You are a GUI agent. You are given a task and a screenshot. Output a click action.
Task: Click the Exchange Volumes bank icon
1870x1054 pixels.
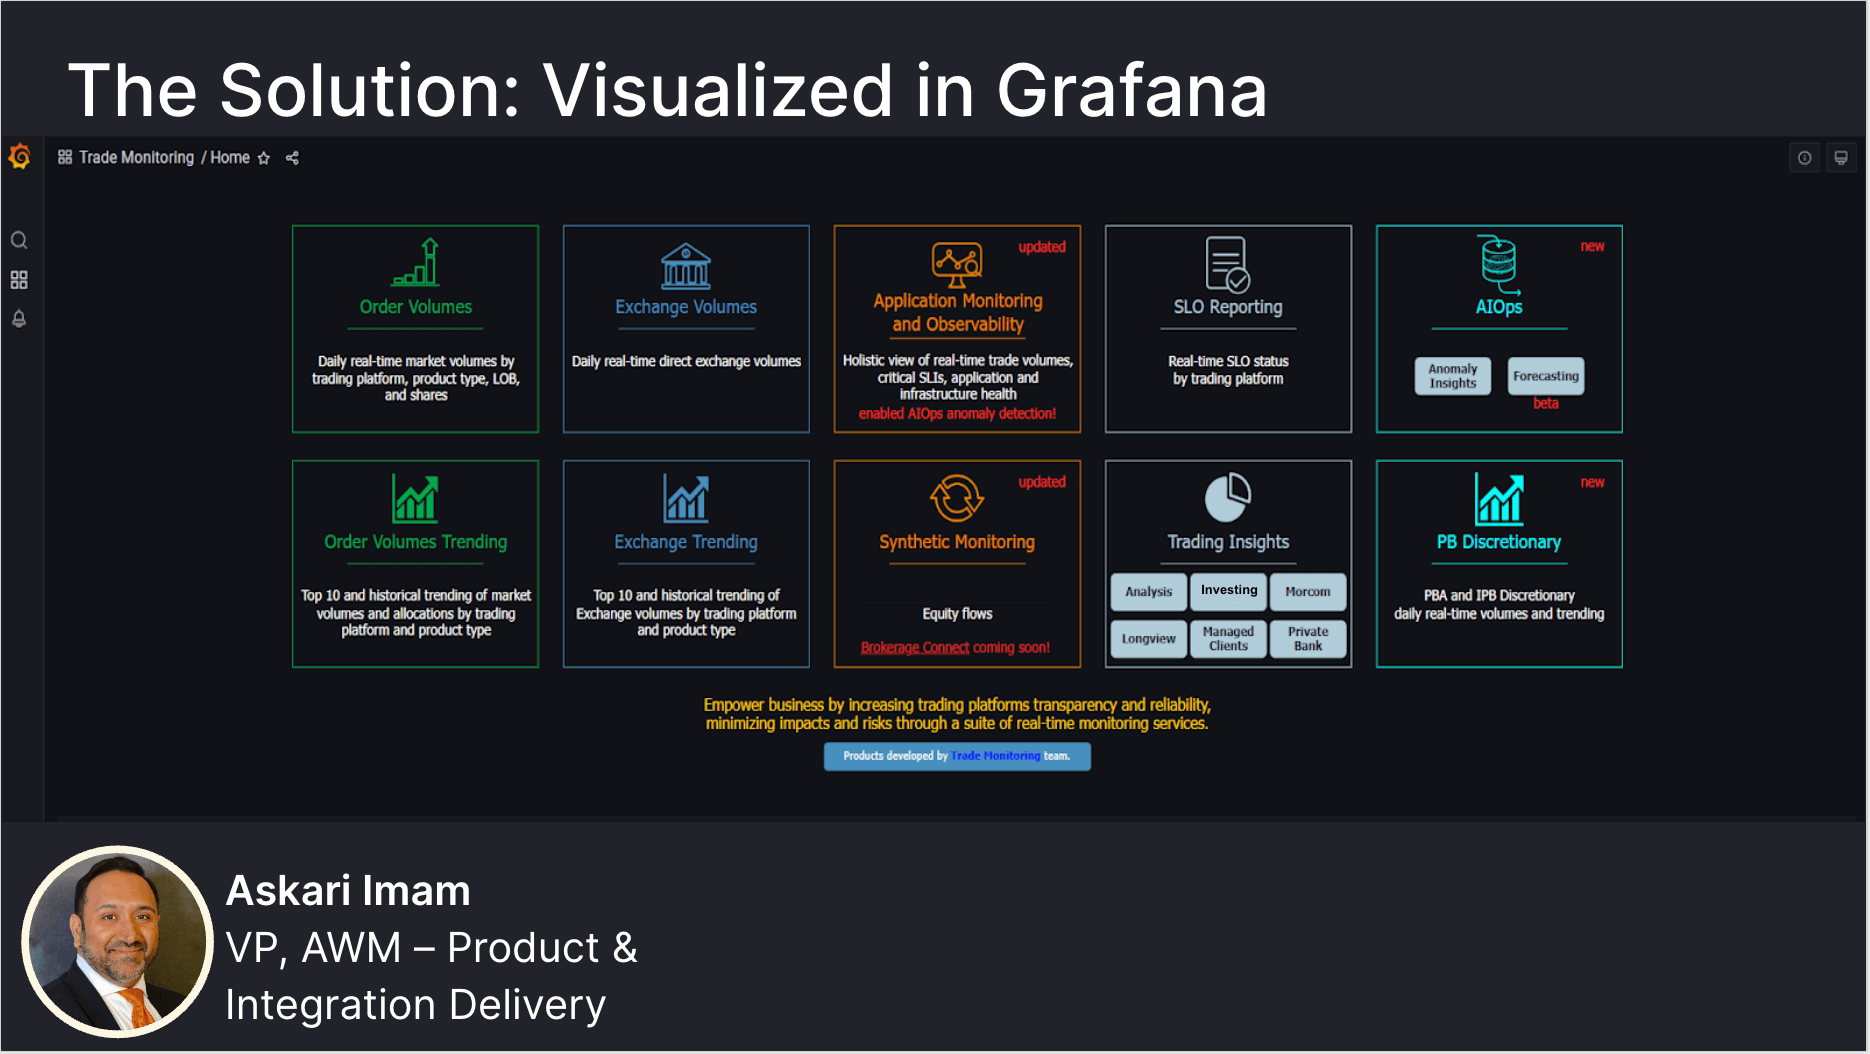[x=686, y=264]
